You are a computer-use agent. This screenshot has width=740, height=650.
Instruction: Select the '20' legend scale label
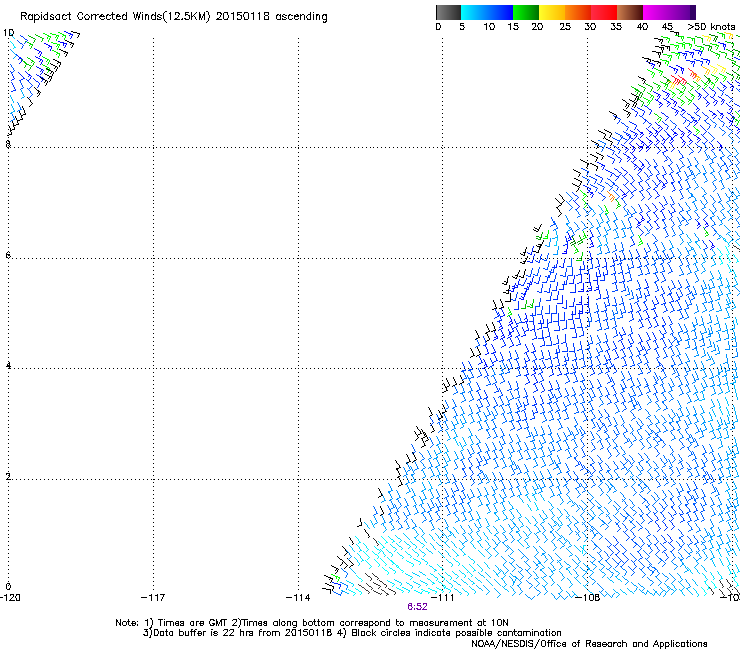pyautogui.click(x=537, y=27)
